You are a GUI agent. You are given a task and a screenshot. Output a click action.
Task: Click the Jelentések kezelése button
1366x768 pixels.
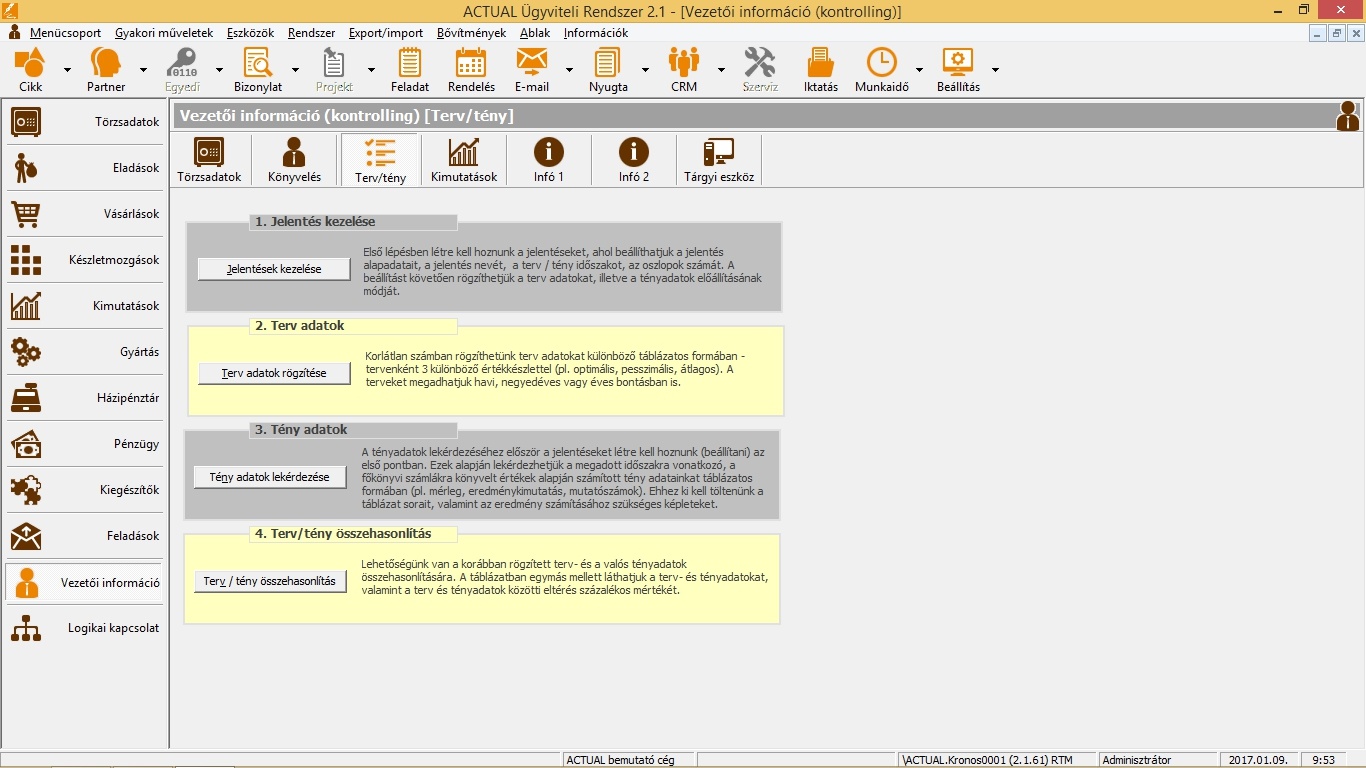[274, 269]
